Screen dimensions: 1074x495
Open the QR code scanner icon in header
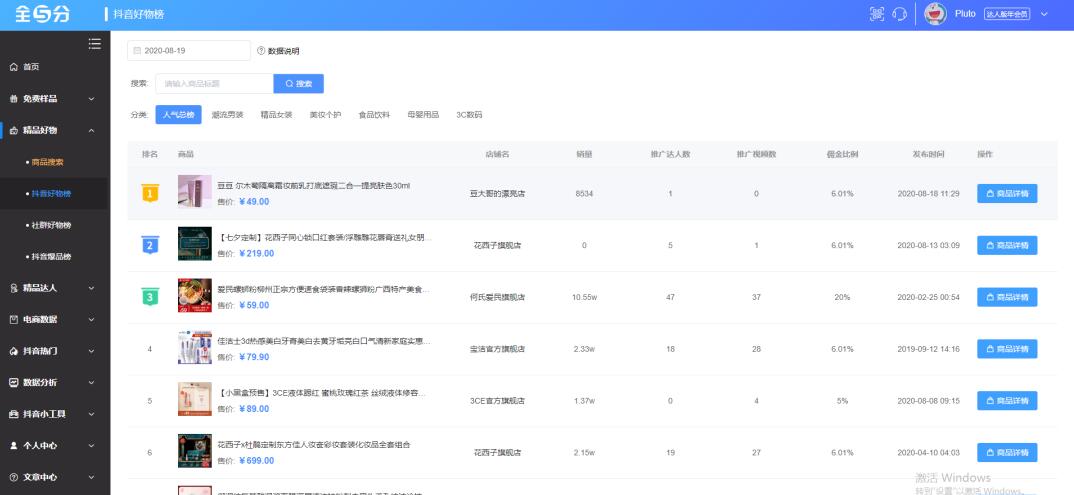click(x=877, y=14)
